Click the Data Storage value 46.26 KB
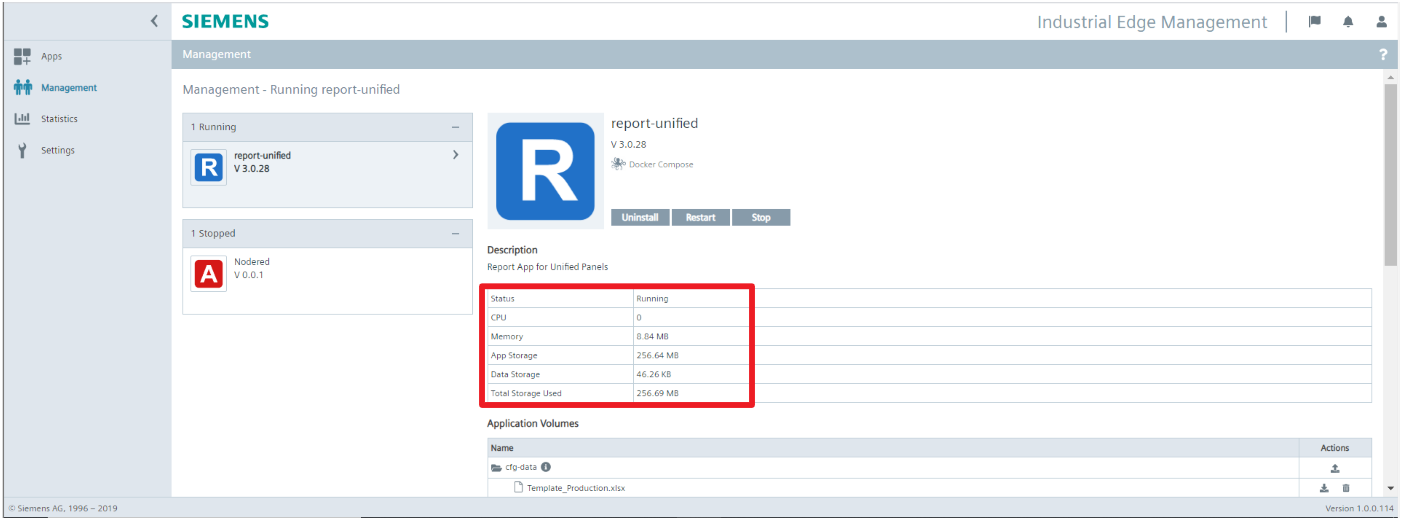This screenshot has height=522, width=1402. tap(654, 374)
